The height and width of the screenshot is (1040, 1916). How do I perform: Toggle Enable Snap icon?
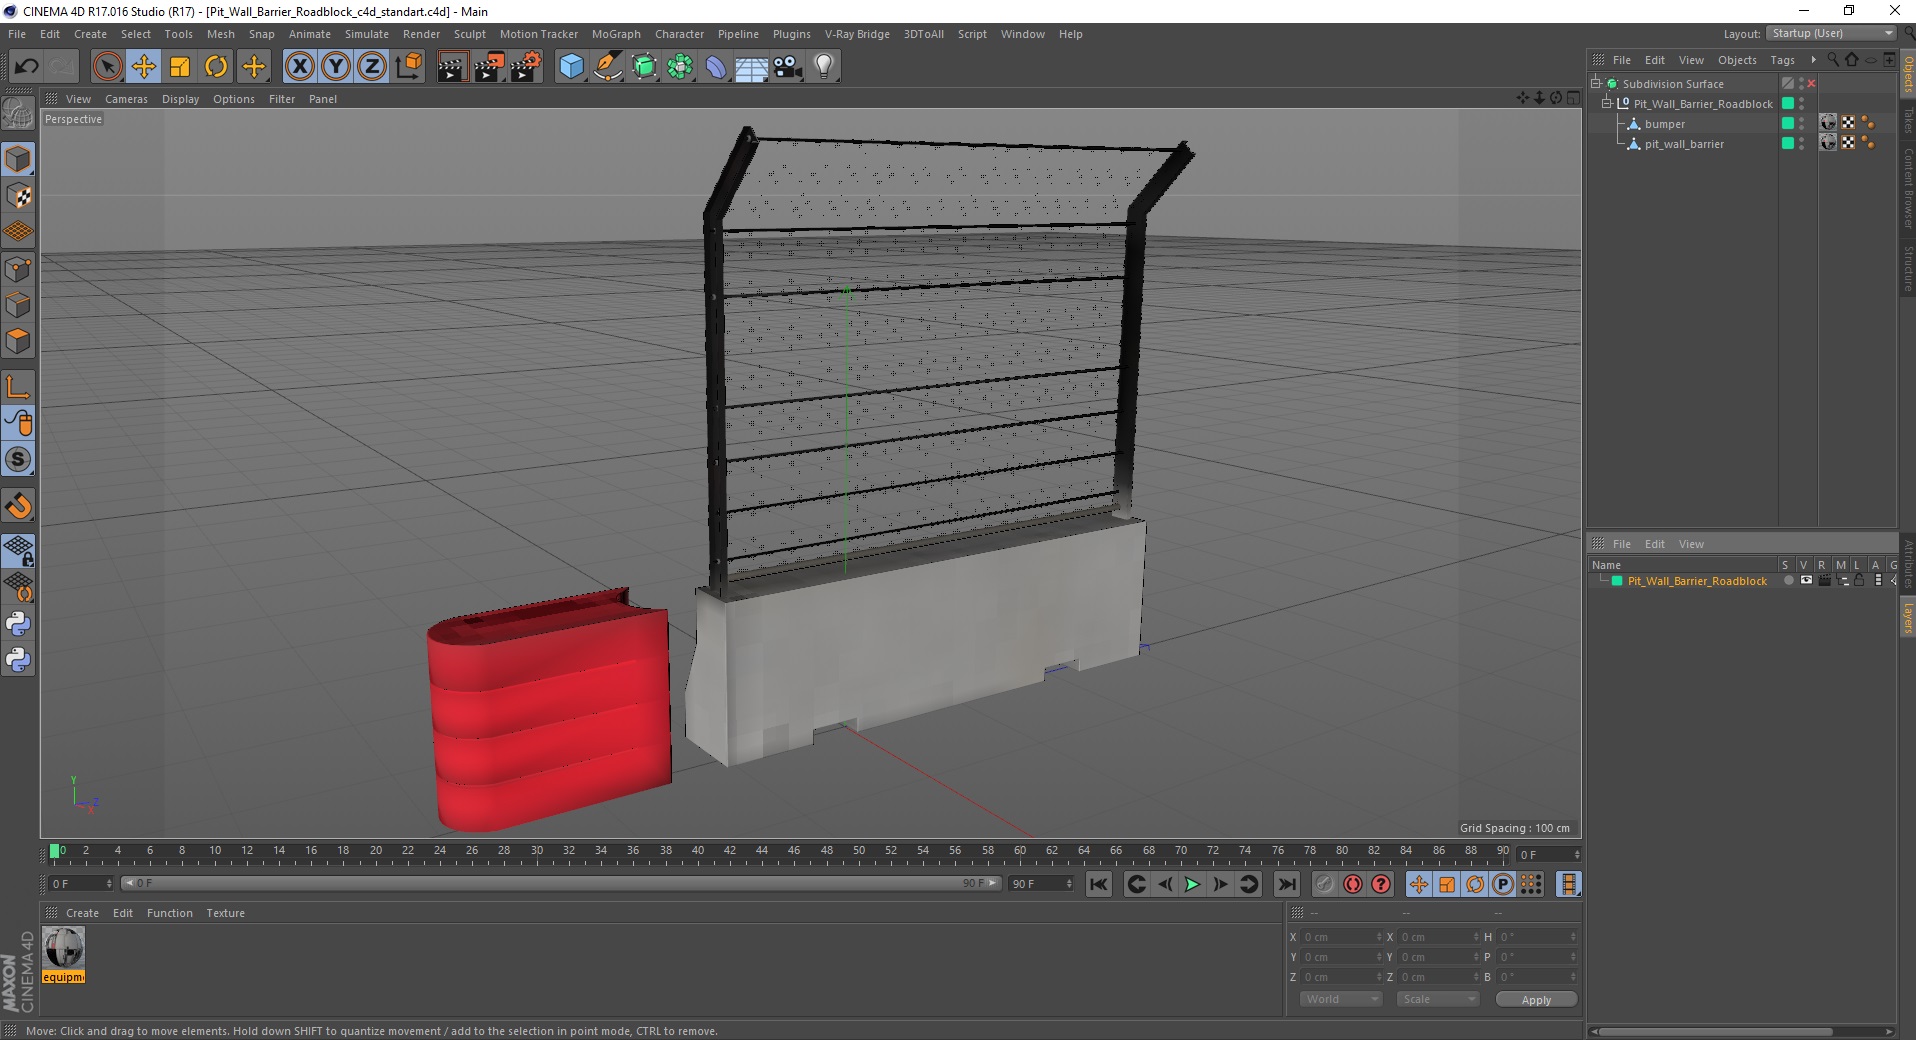[18, 460]
